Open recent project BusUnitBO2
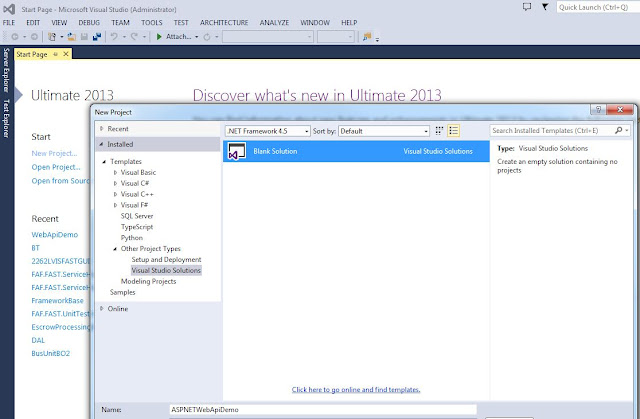 (x=51, y=353)
